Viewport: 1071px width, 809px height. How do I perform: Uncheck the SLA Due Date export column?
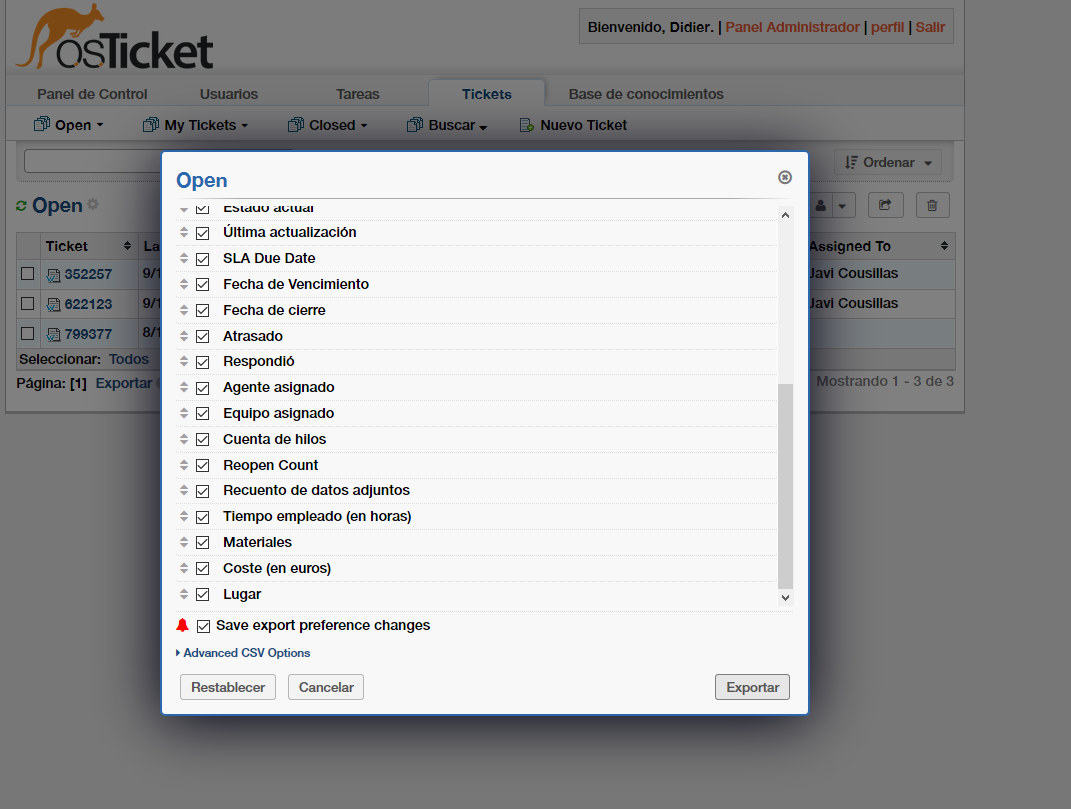coord(202,258)
